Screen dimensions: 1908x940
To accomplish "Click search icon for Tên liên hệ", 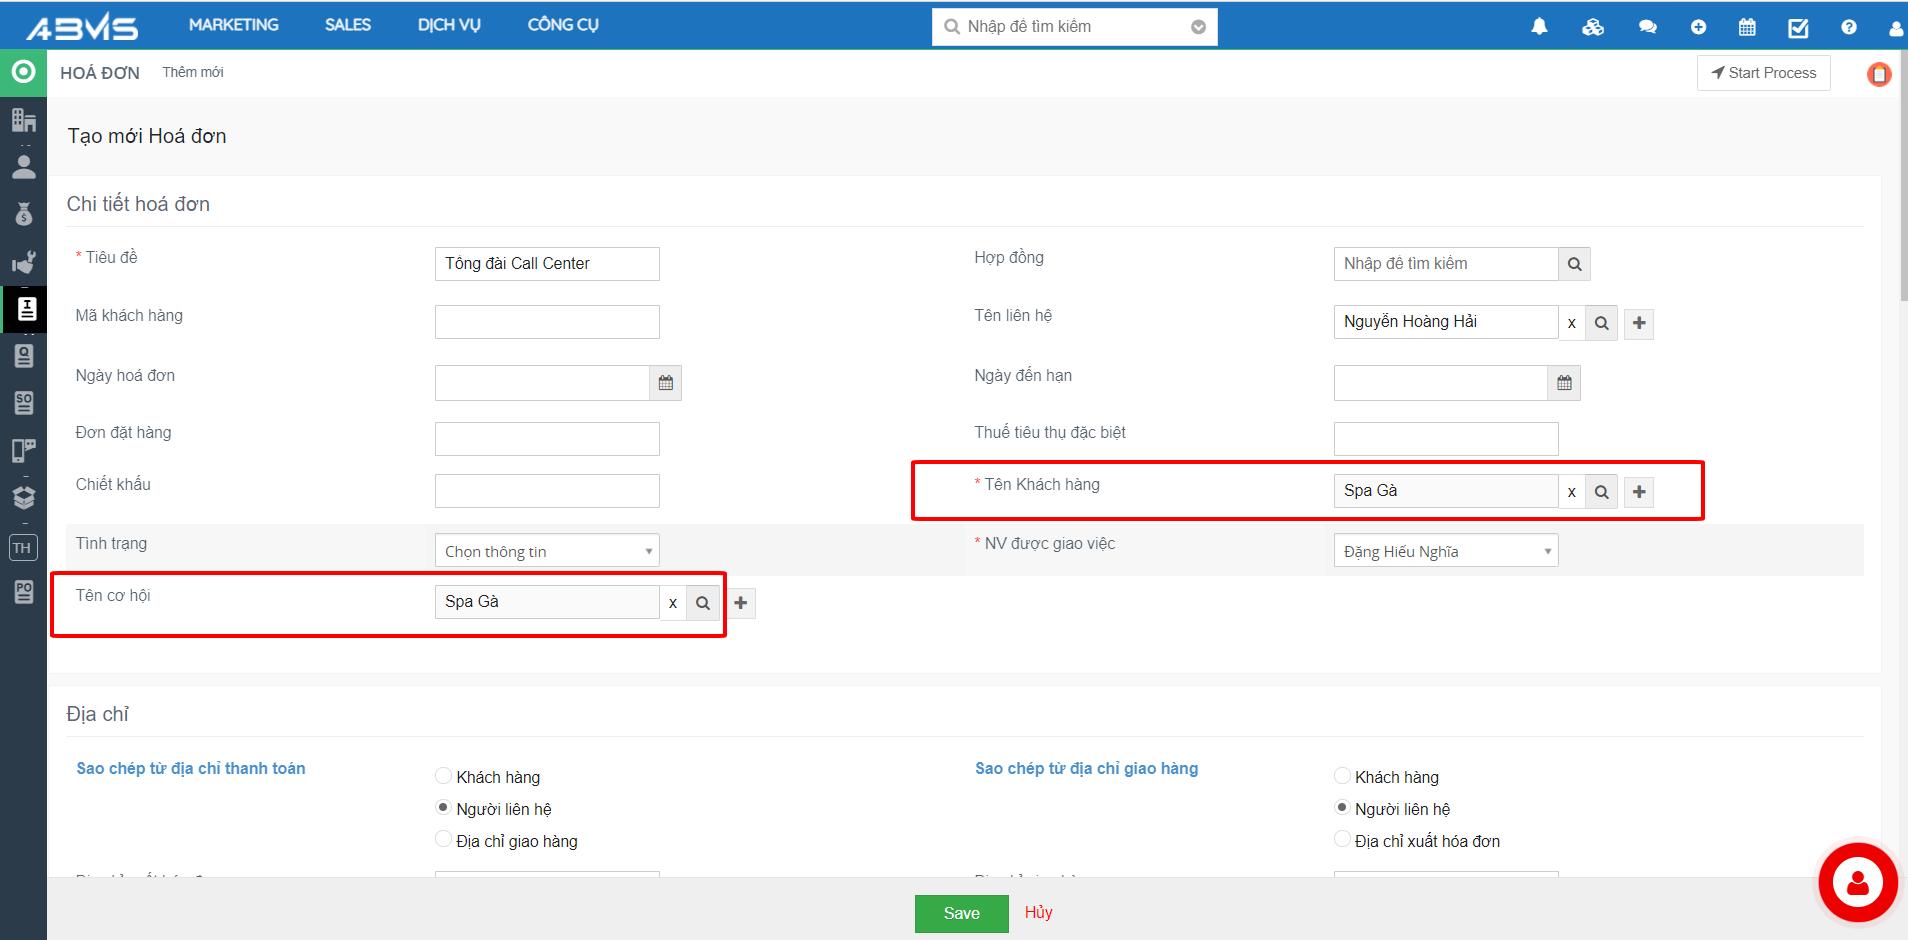I will coord(1601,323).
